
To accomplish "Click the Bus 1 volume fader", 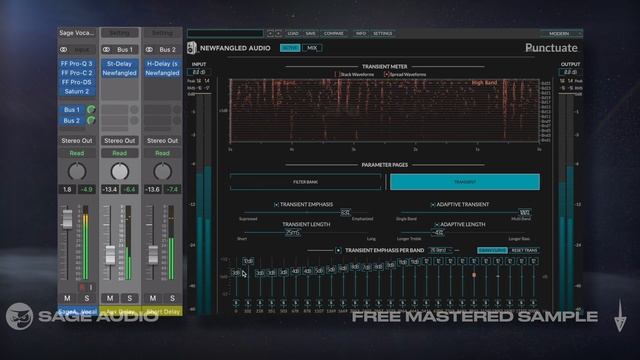I will coord(110,255).
